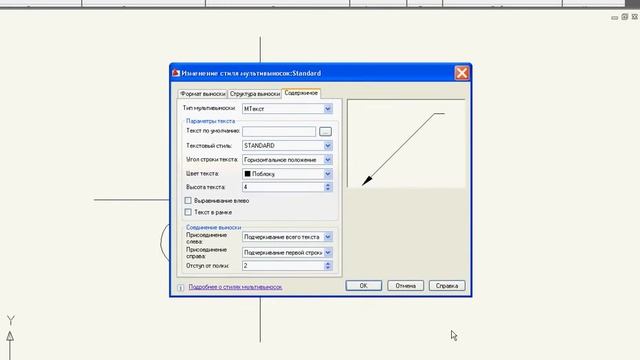640x360 pixels.
Task: Enable the Выравнивание влево checkbox
Action: [x=188, y=200]
